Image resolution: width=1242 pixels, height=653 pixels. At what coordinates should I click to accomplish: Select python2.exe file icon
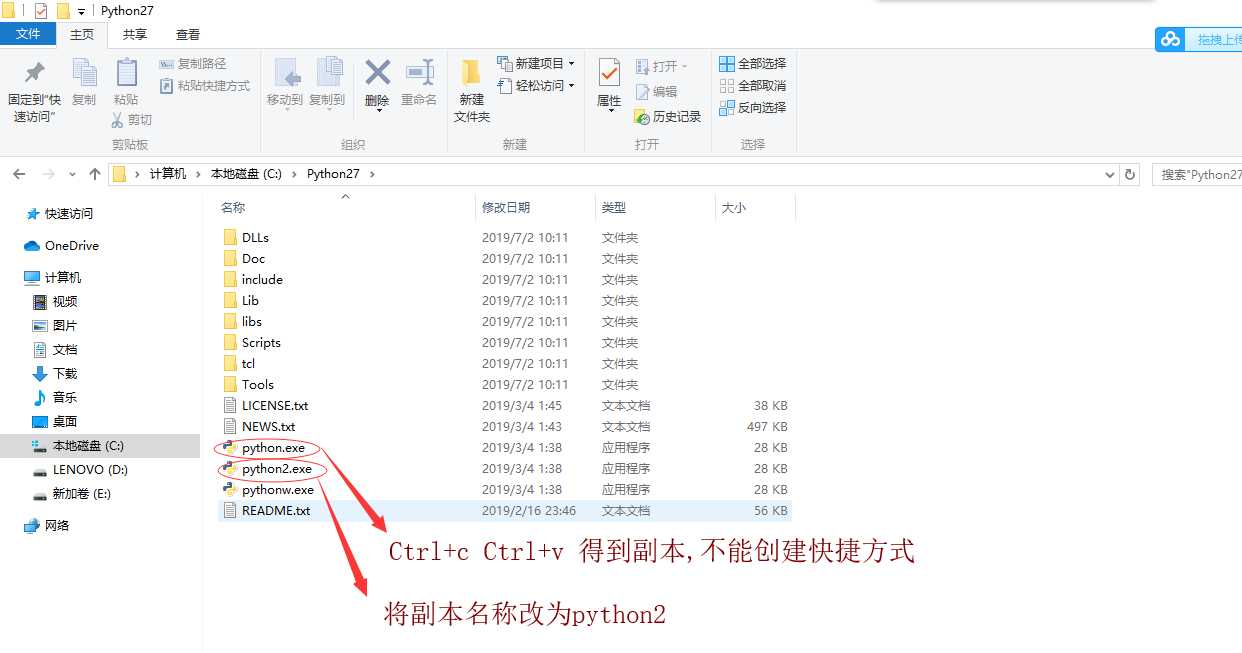[x=230, y=469]
